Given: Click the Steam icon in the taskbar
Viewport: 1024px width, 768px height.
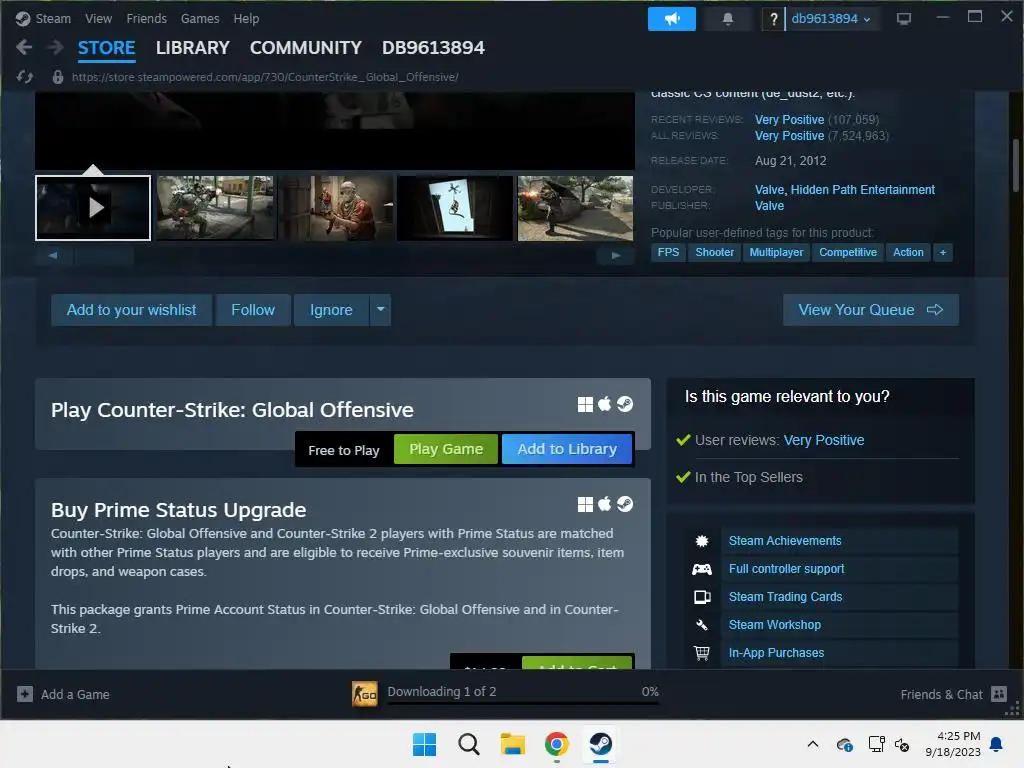Looking at the screenshot, I should pos(601,744).
